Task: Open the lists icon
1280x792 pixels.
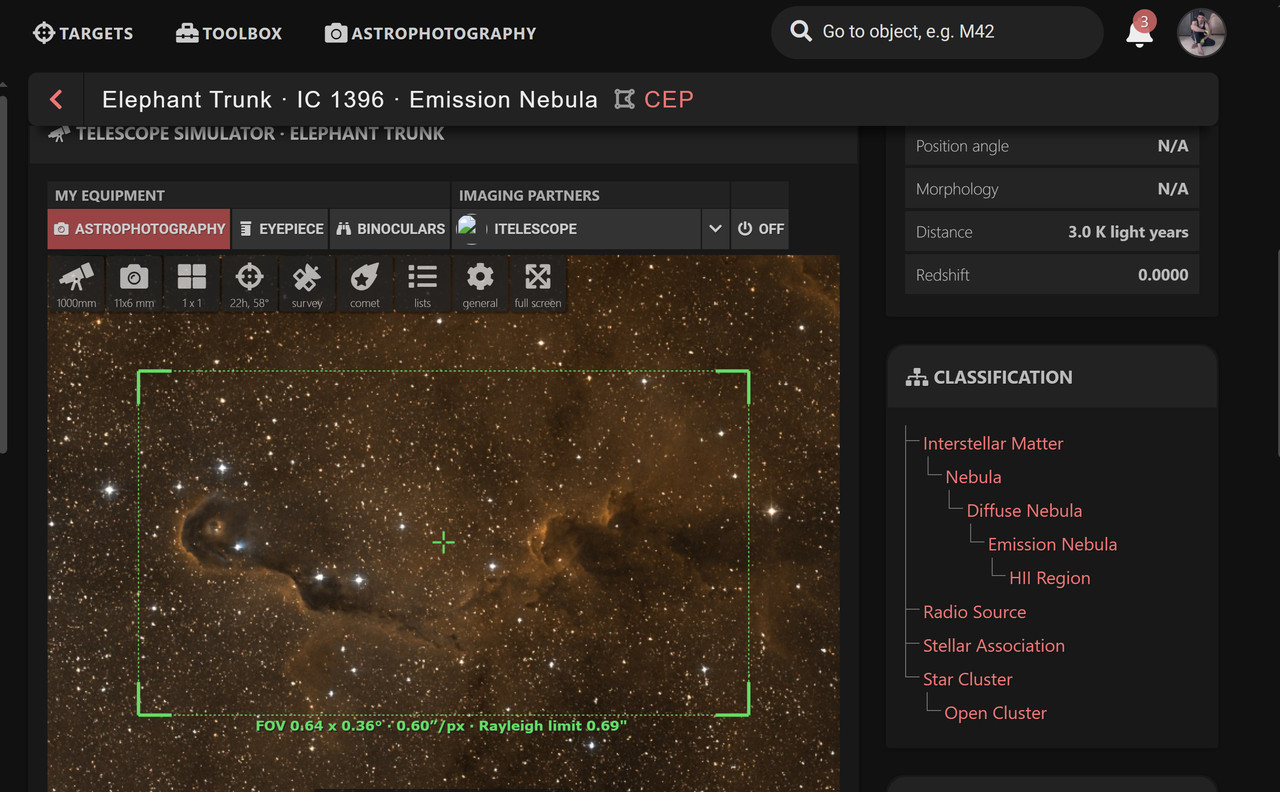Action: coord(423,284)
